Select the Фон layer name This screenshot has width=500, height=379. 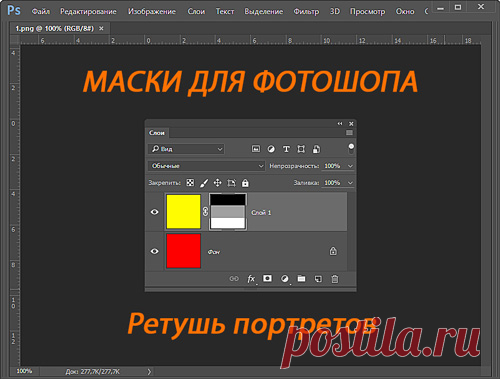click(x=214, y=252)
